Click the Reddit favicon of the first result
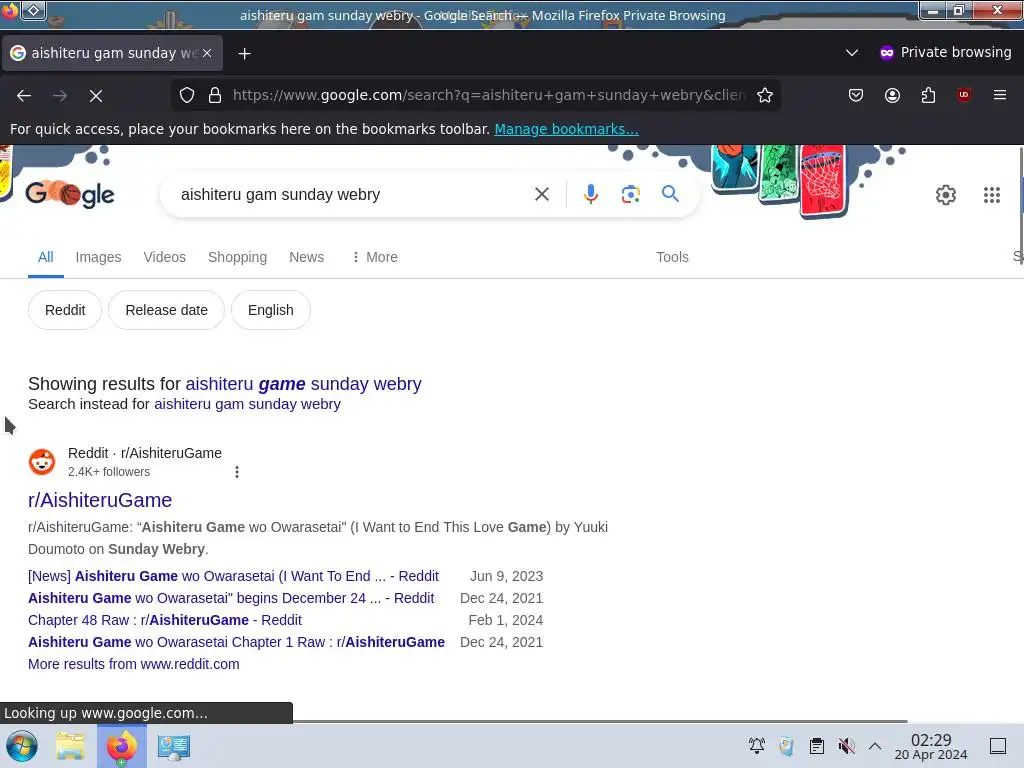Image resolution: width=1024 pixels, height=768 pixels. tap(42, 462)
